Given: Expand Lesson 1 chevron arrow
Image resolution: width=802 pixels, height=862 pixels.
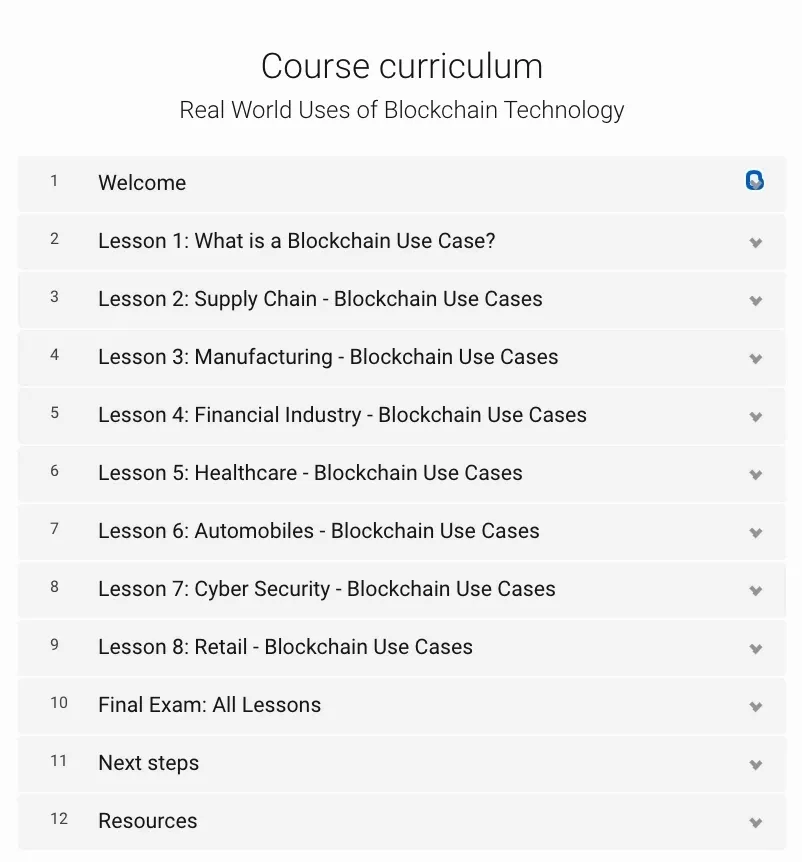Looking at the screenshot, I should (x=756, y=242).
